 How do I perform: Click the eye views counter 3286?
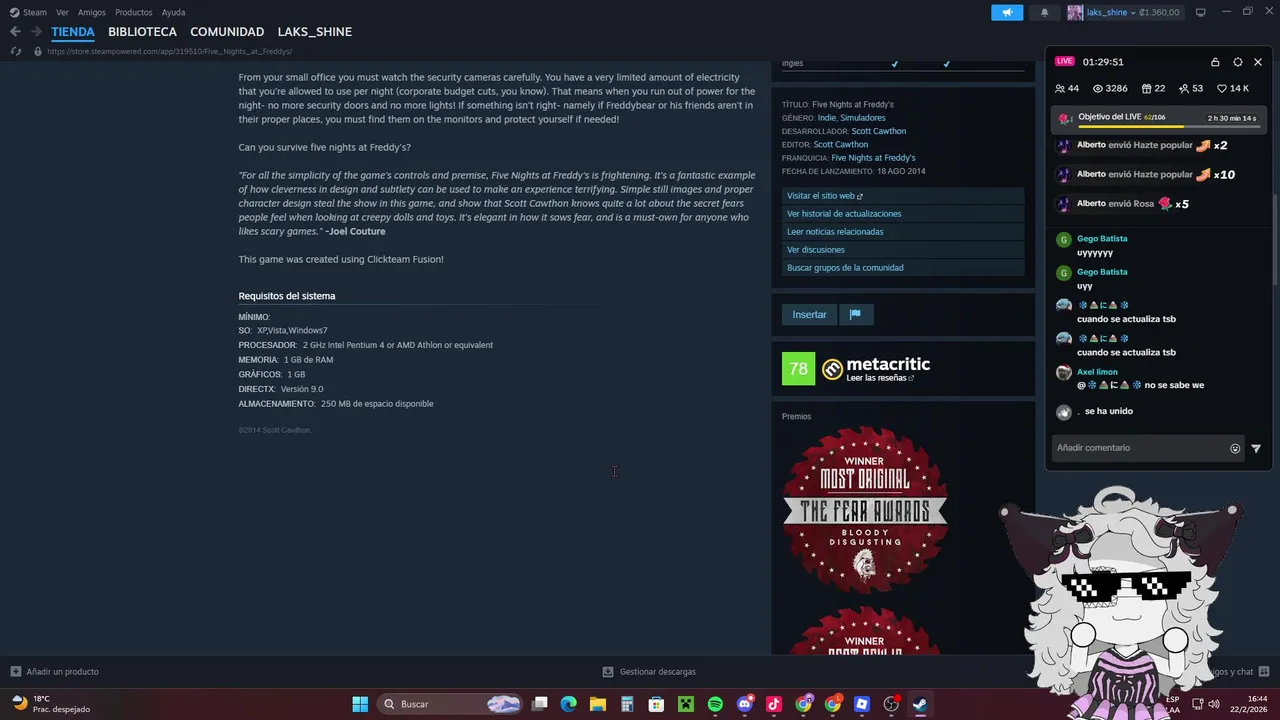pyautogui.click(x=1110, y=89)
